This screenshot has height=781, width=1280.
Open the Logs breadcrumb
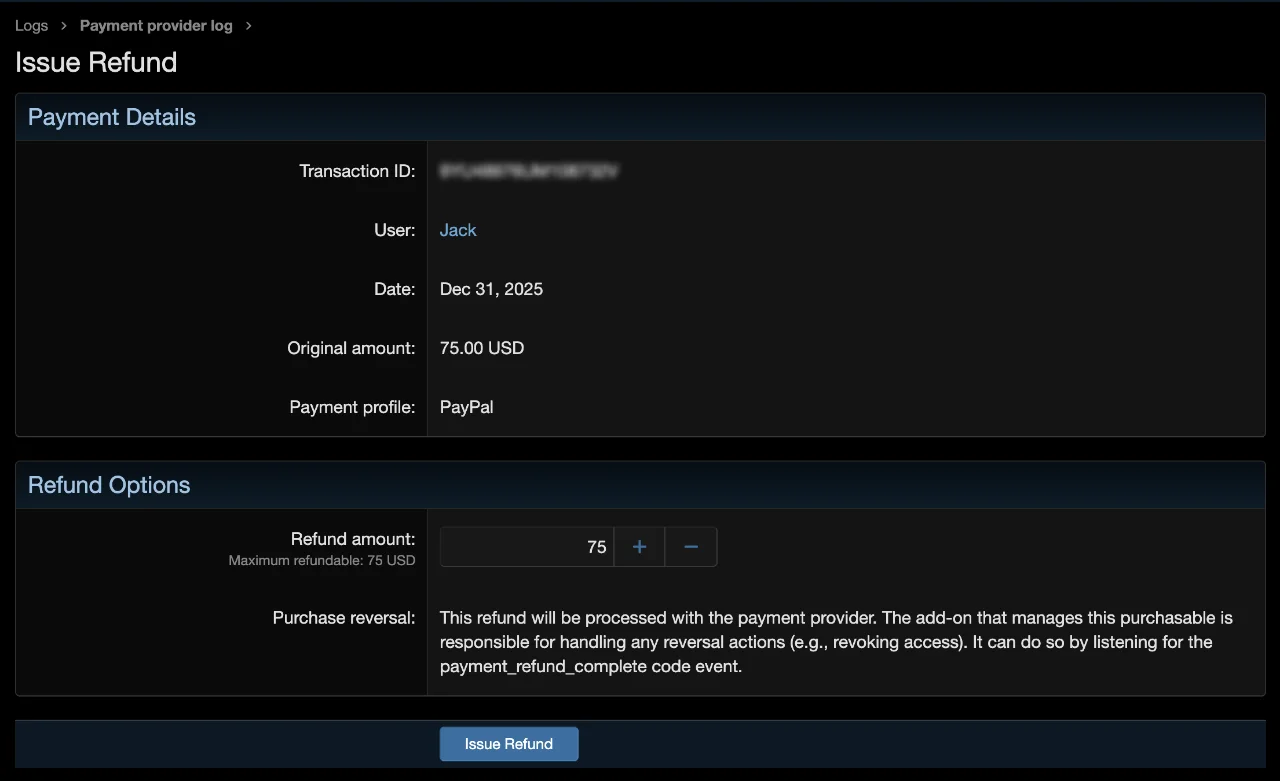31,26
